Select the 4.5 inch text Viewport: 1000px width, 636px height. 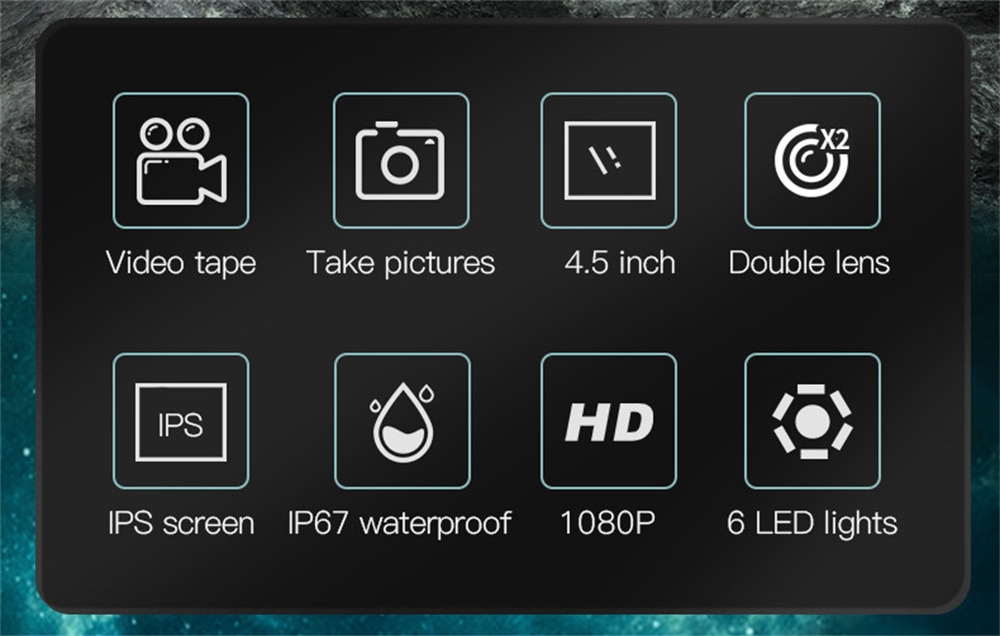pos(620,263)
